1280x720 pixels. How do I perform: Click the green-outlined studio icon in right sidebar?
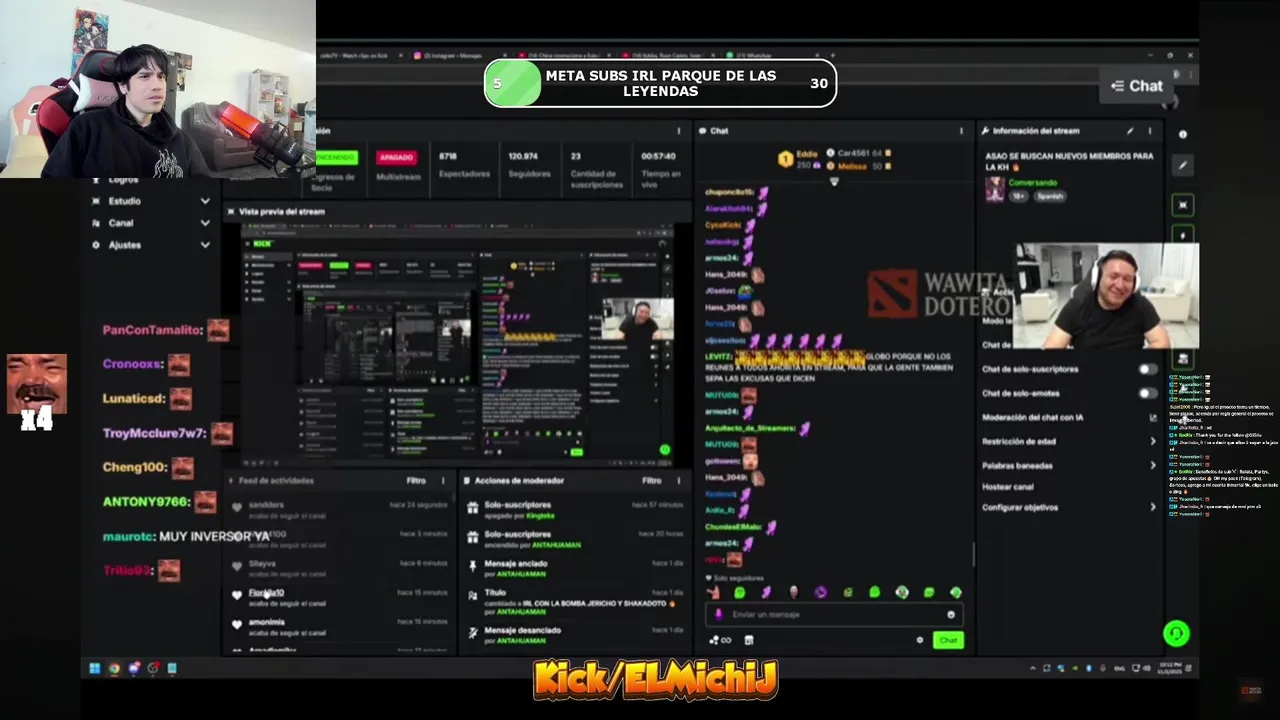pyautogui.click(x=1183, y=205)
